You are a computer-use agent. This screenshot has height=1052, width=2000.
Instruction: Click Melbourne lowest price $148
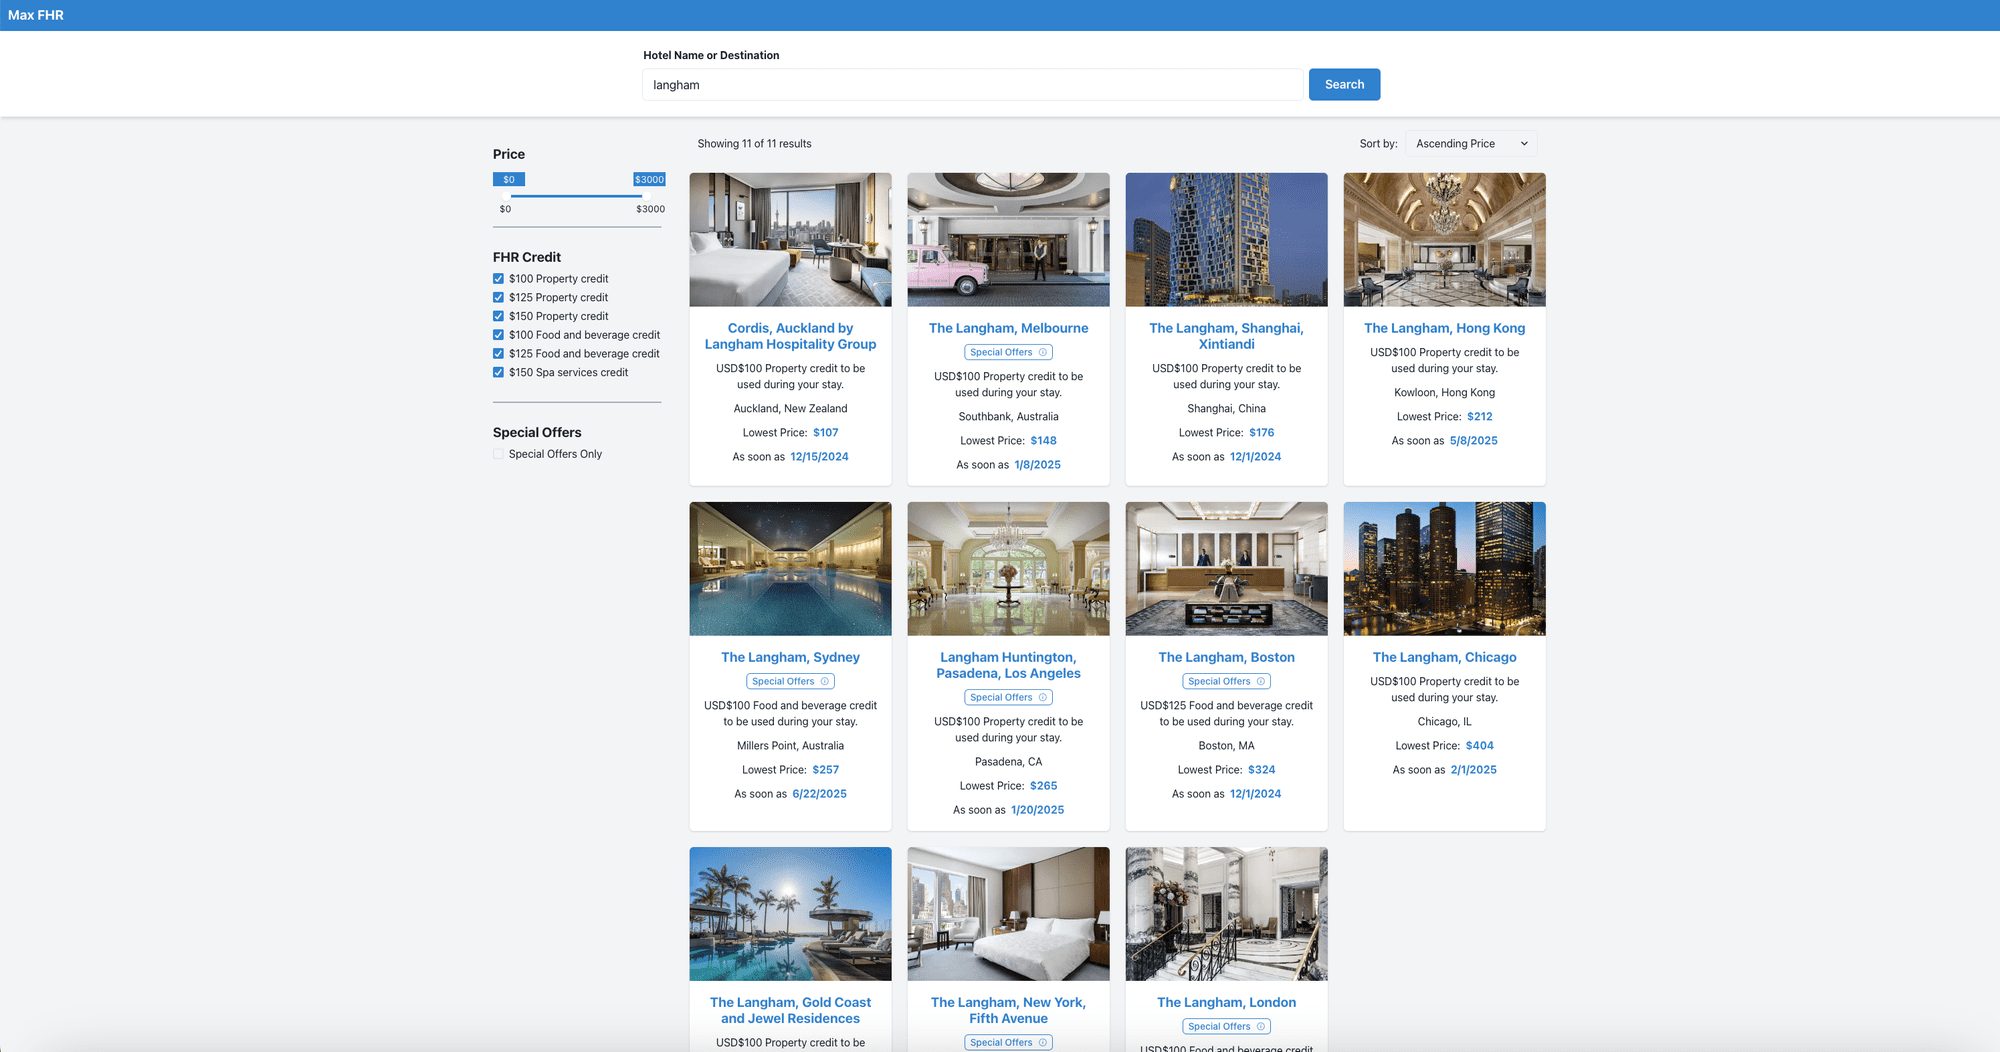click(x=1043, y=441)
